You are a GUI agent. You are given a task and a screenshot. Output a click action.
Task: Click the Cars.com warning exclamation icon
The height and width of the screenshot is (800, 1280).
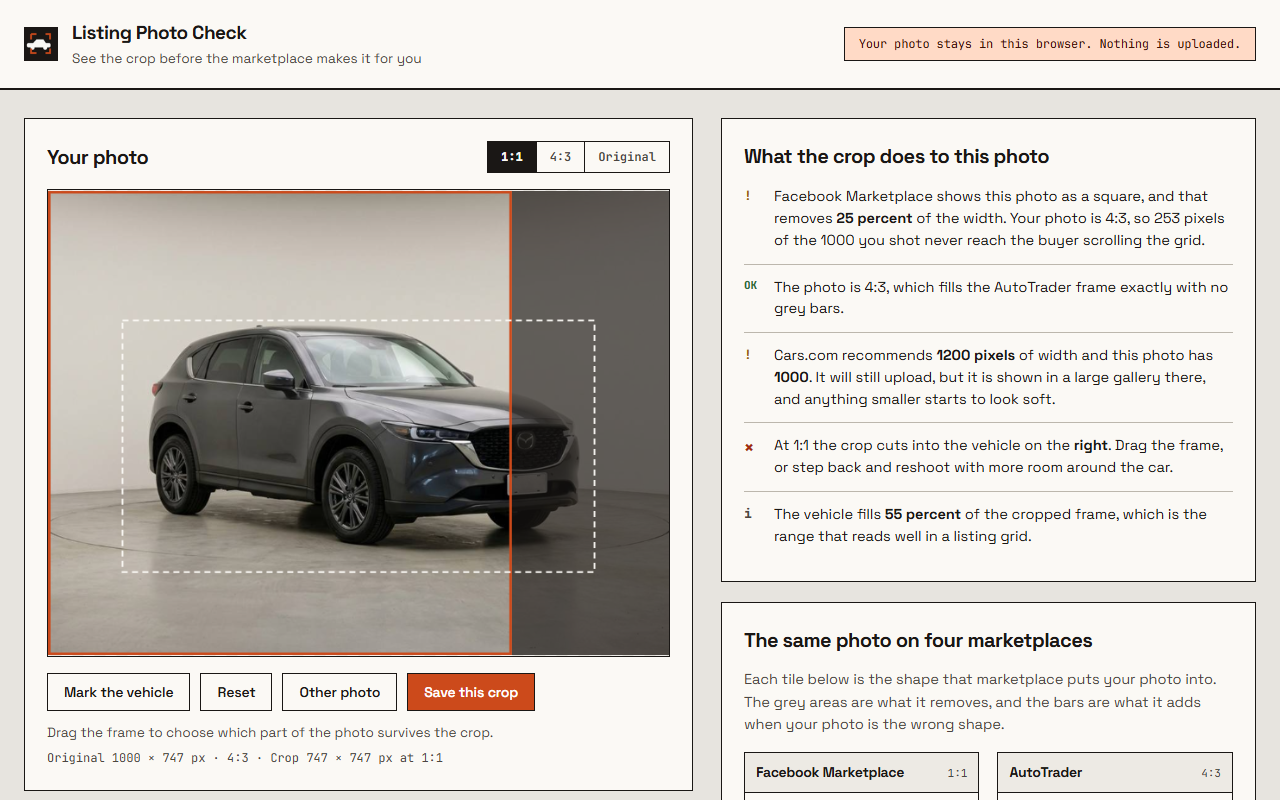[748, 355]
